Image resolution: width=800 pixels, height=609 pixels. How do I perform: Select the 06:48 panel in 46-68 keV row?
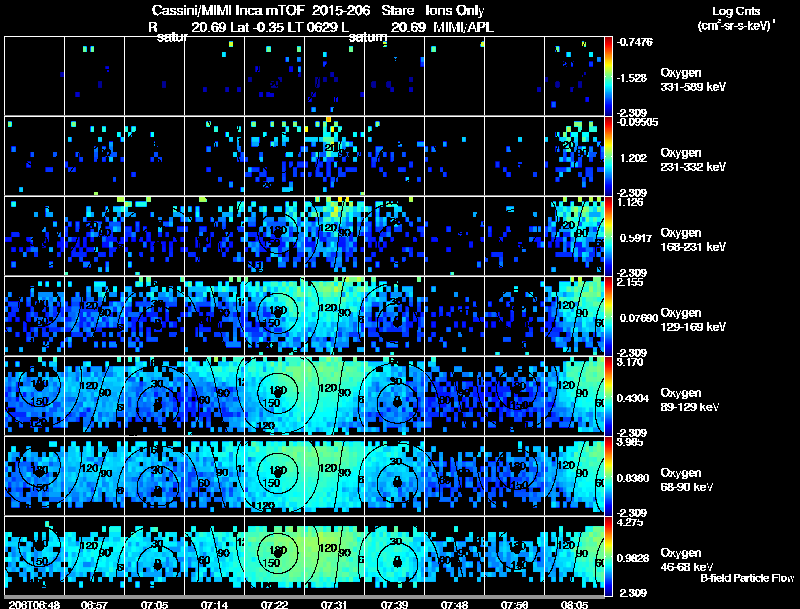pyautogui.click(x=35, y=556)
